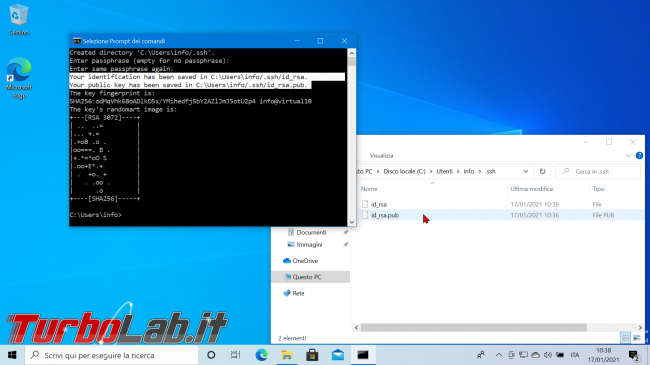Open Immagini in the navigation pane
The width and height of the screenshot is (650, 365).
click(309, 245)
